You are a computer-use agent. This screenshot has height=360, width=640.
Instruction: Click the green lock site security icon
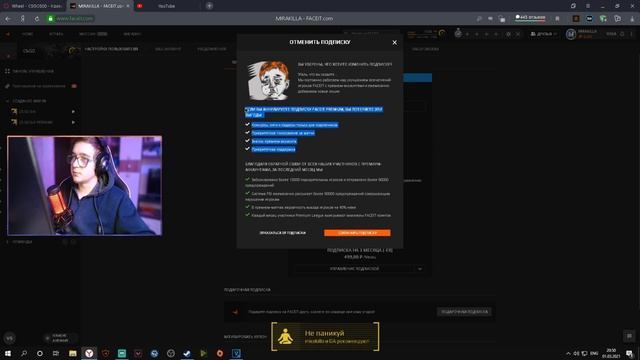(51, 19)
